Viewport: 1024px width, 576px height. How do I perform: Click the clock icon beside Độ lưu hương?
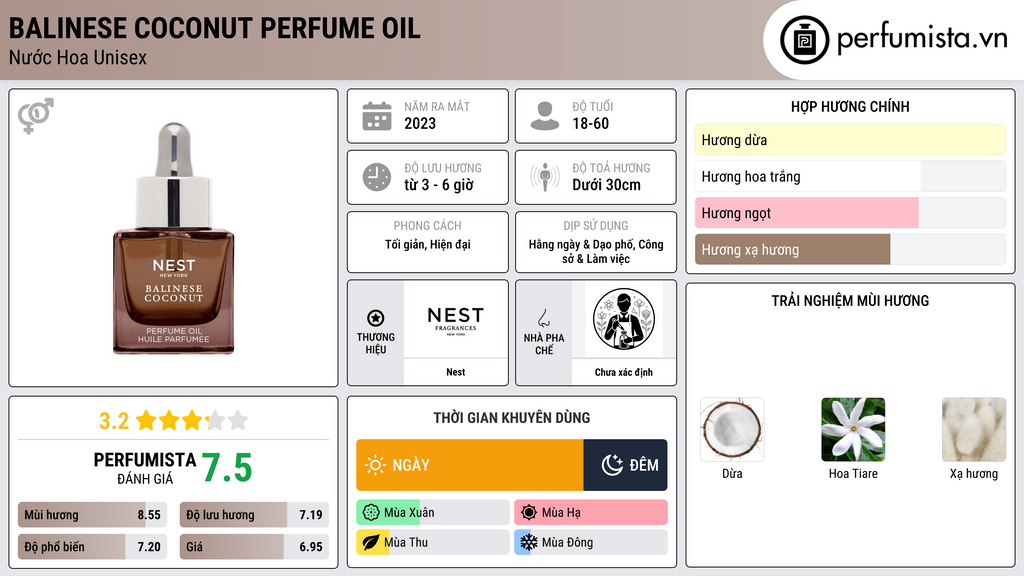coord(377,178)
